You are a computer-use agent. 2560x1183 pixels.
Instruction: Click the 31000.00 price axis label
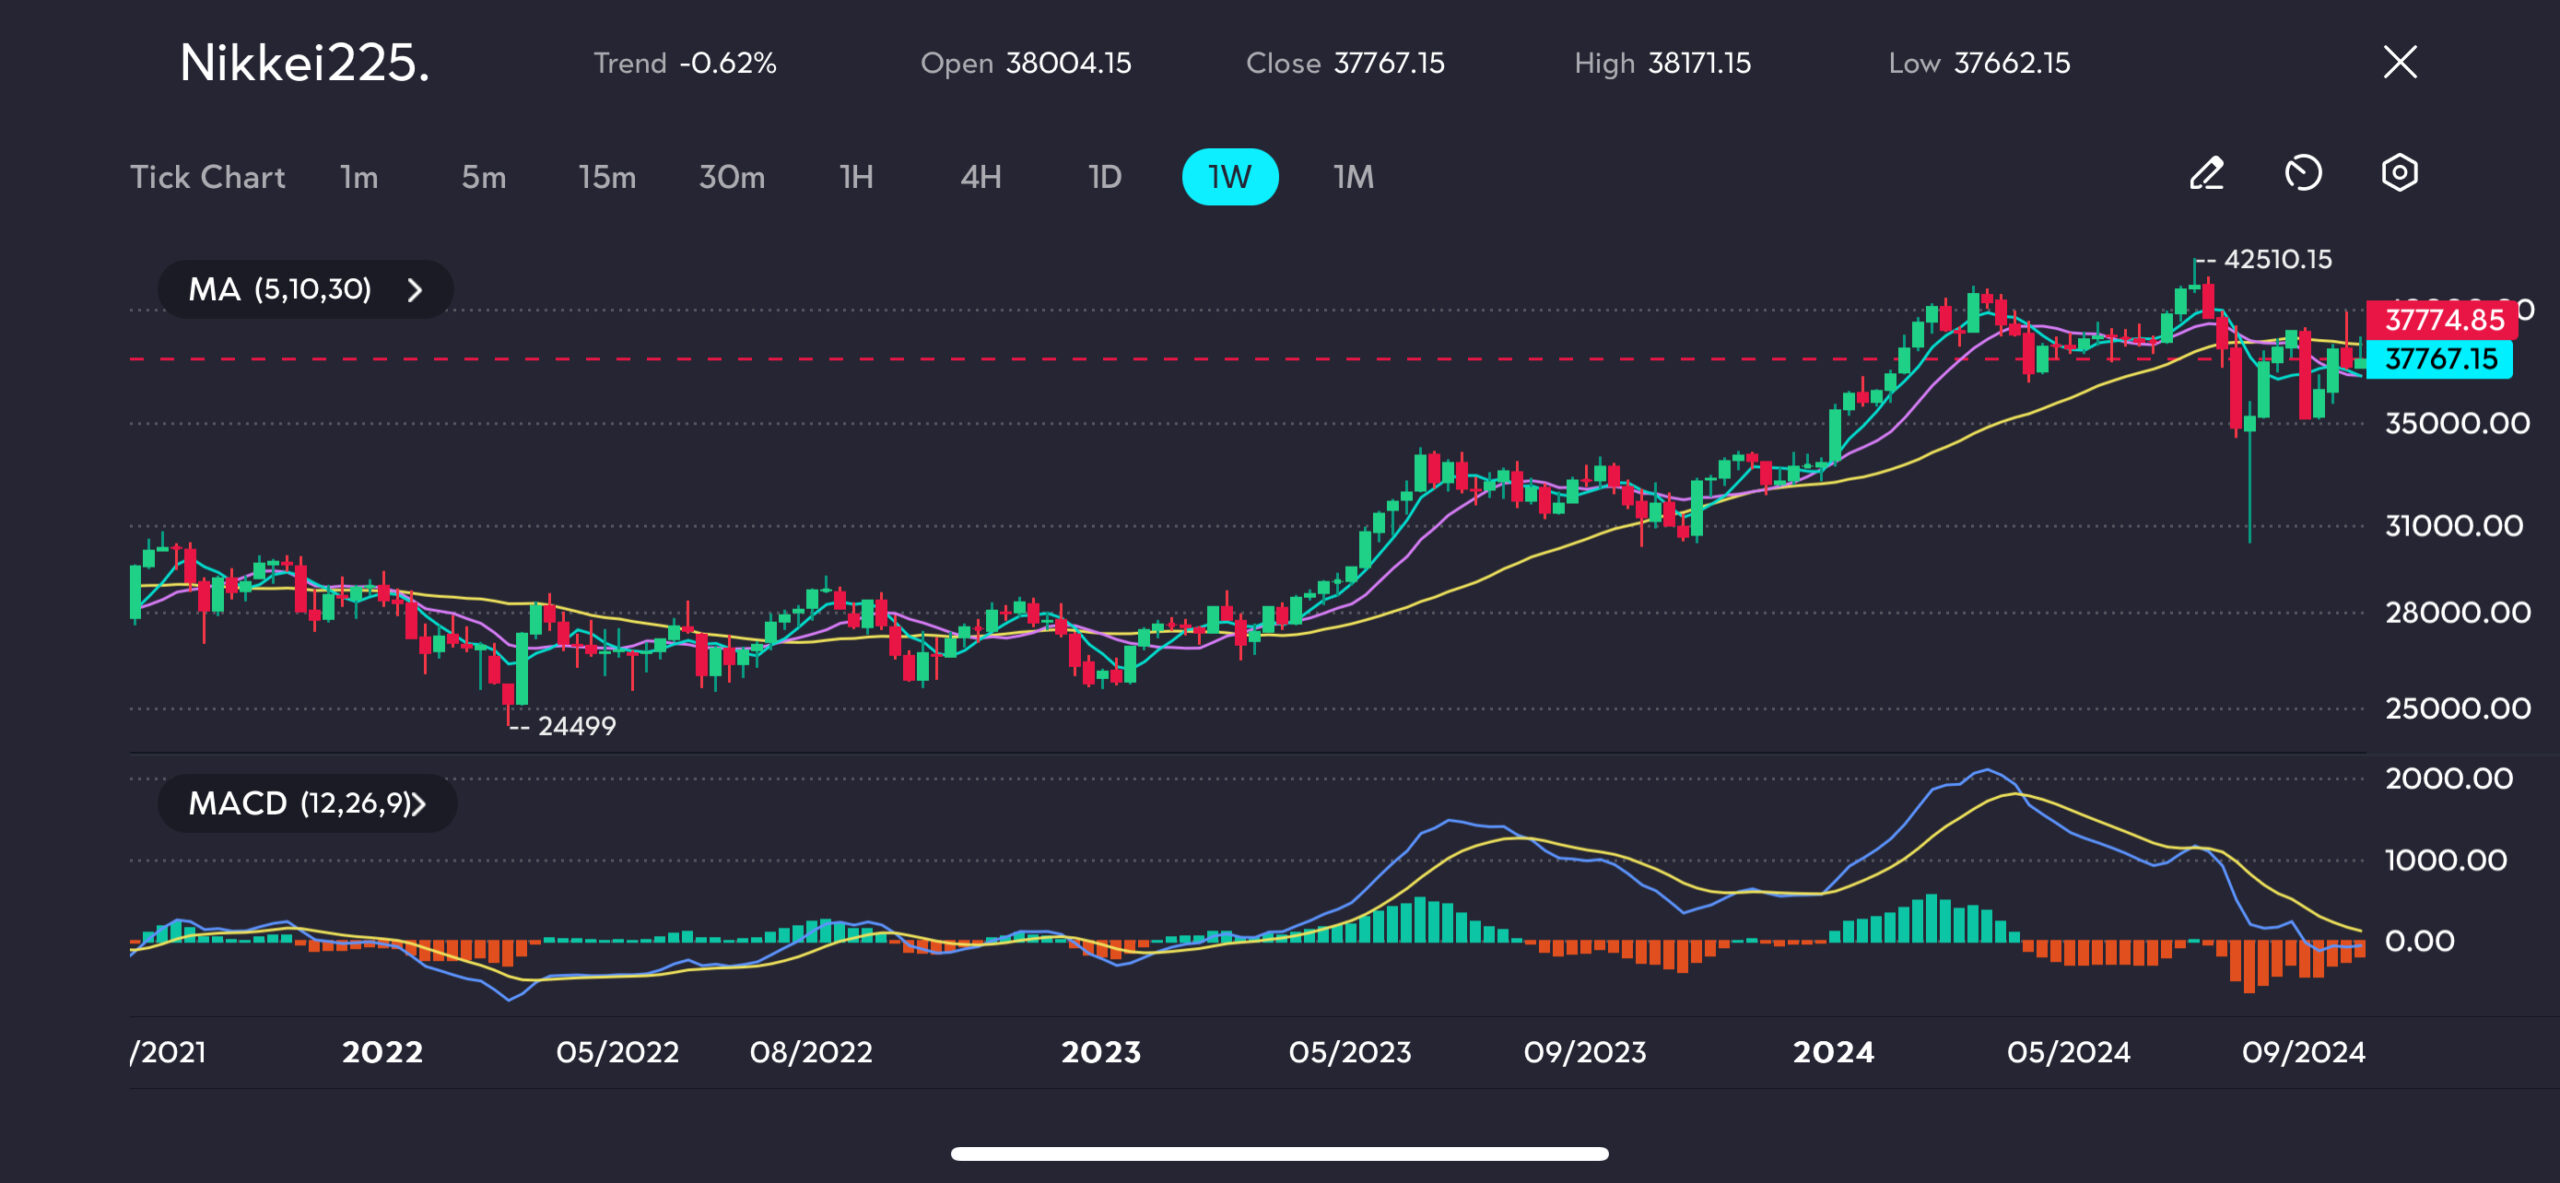click(x=2454, y=525)
